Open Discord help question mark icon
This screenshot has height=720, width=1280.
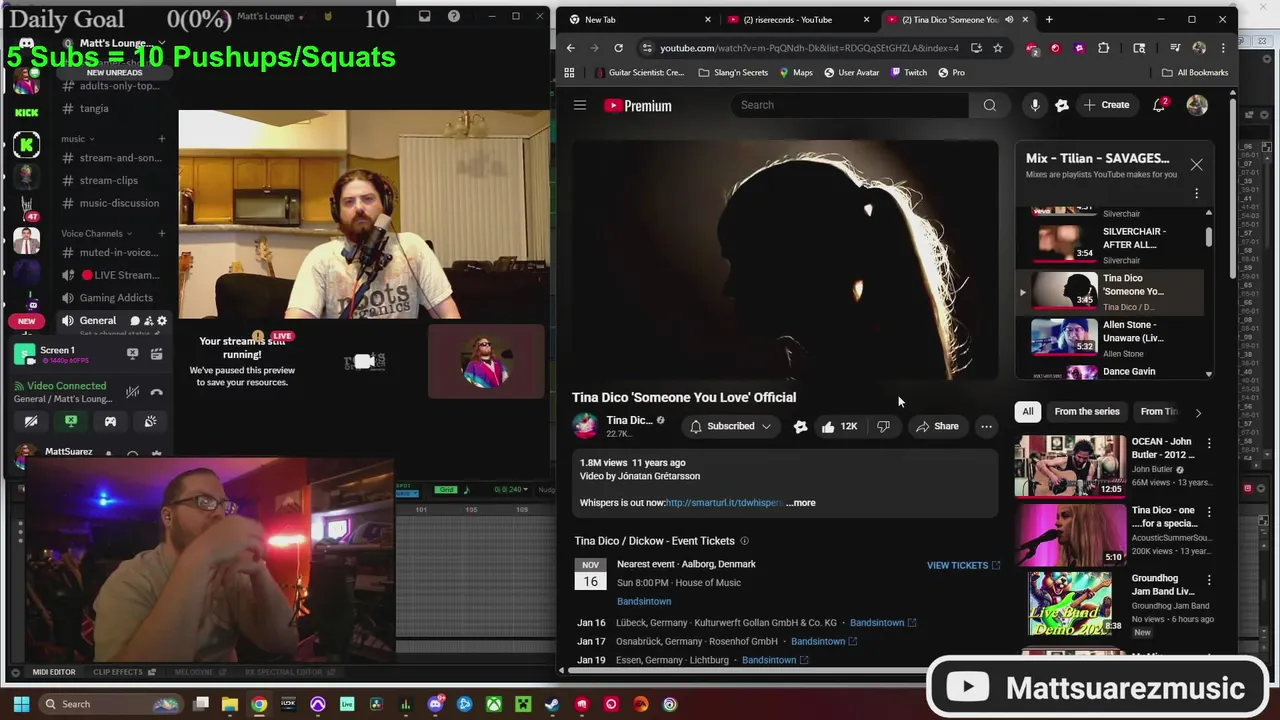pos(454,16)
